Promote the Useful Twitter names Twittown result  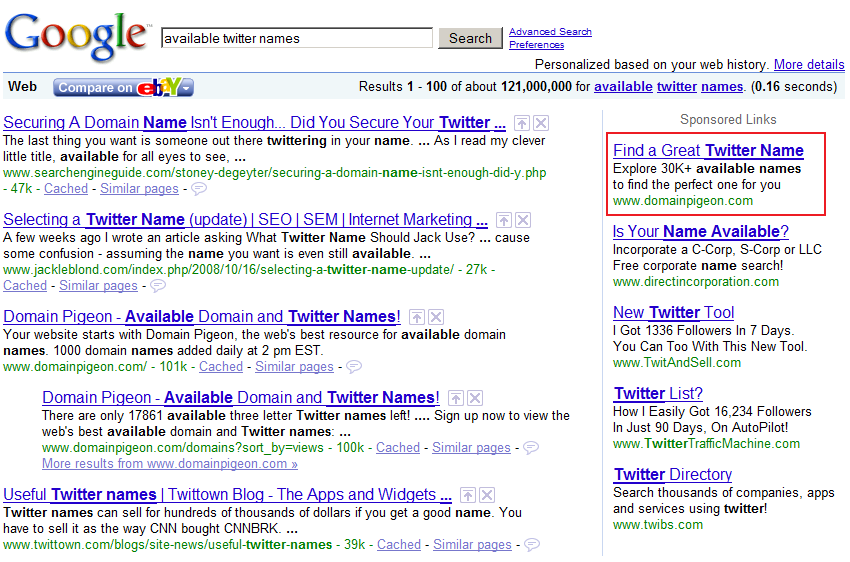coord(467,495)
